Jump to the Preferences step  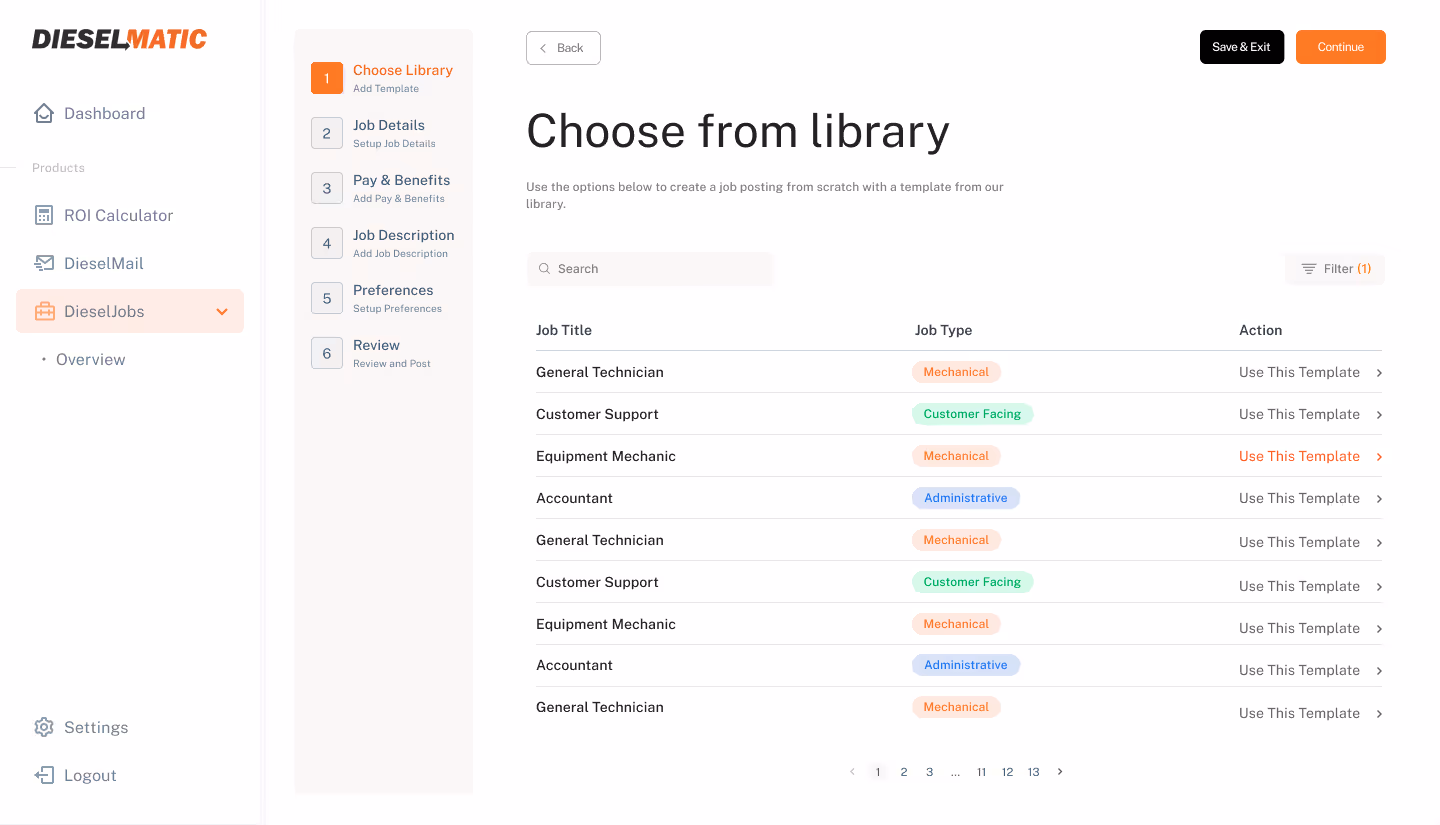(377, 298)
